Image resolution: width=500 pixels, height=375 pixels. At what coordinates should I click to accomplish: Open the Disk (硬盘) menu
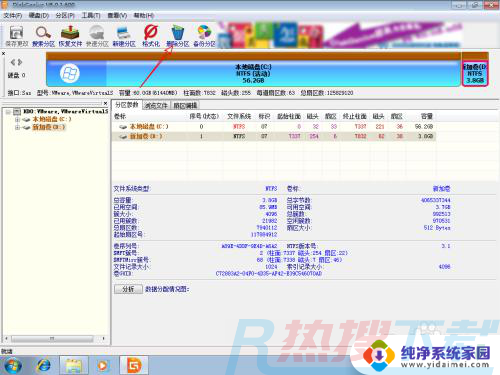pos(39,15)
